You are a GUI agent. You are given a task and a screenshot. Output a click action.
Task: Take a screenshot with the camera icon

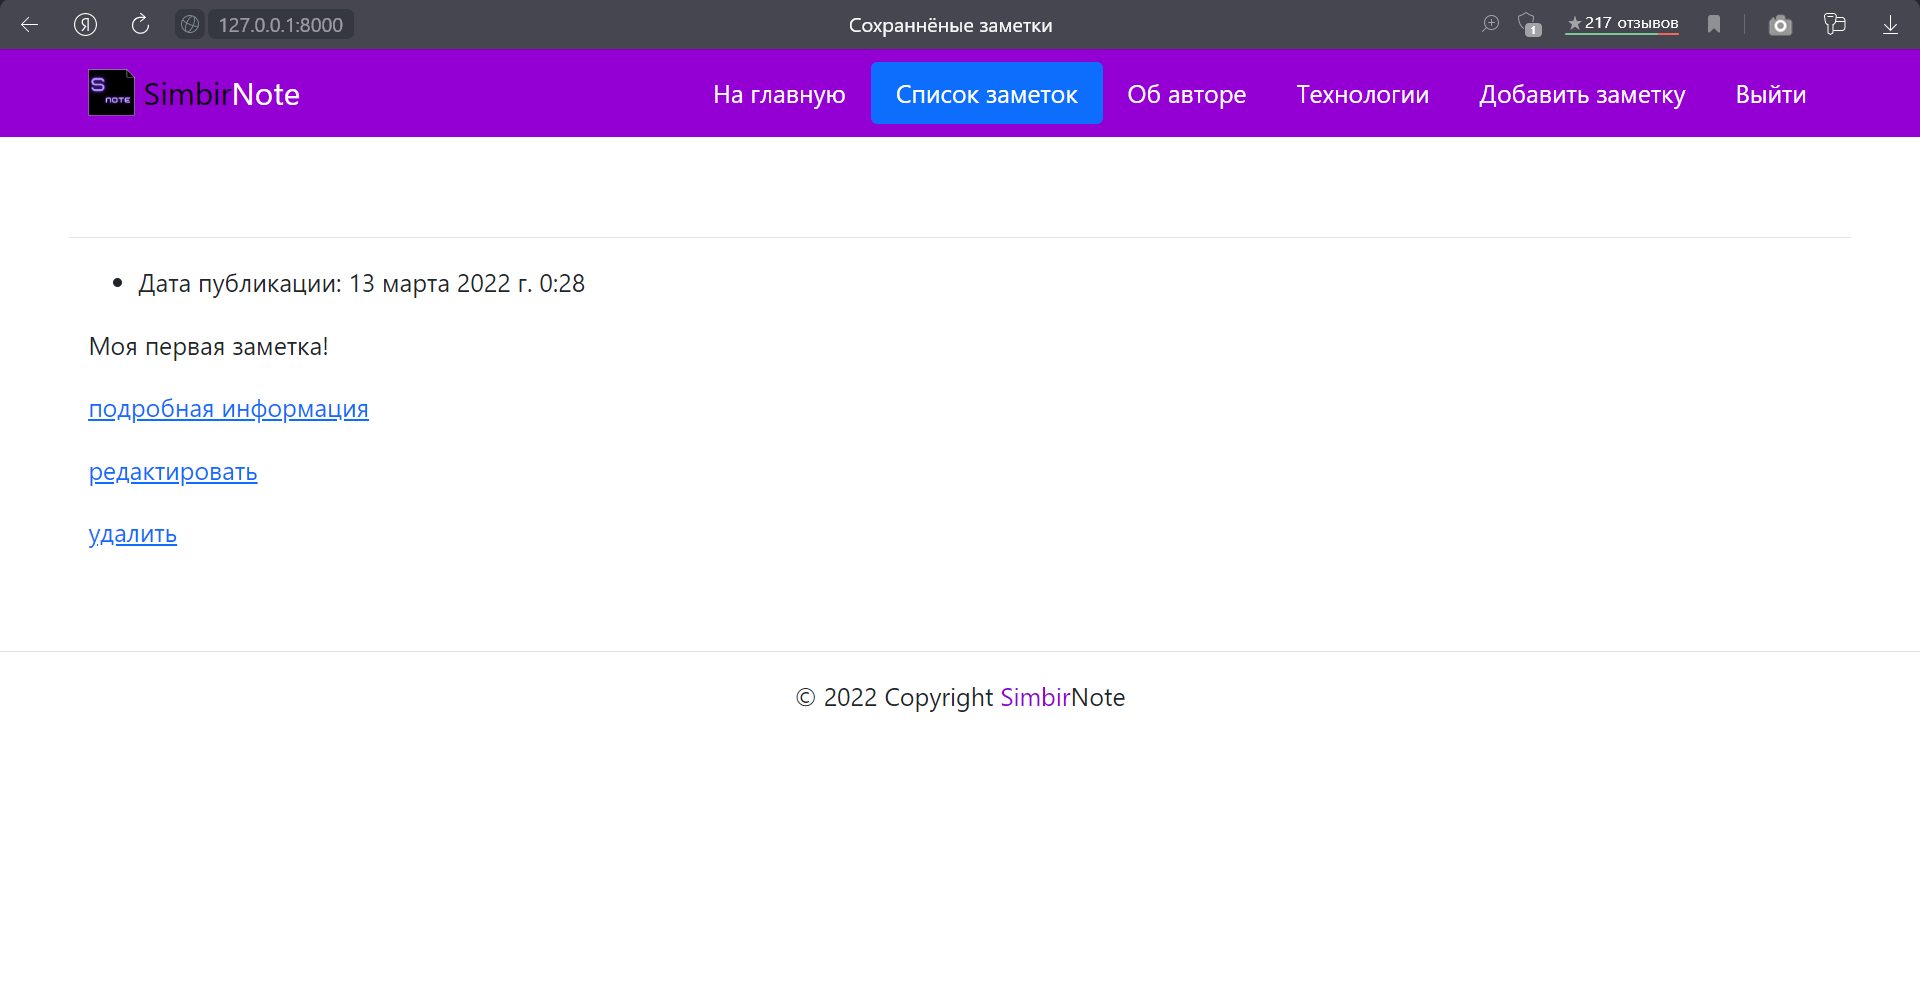(x=1781, y=25)
